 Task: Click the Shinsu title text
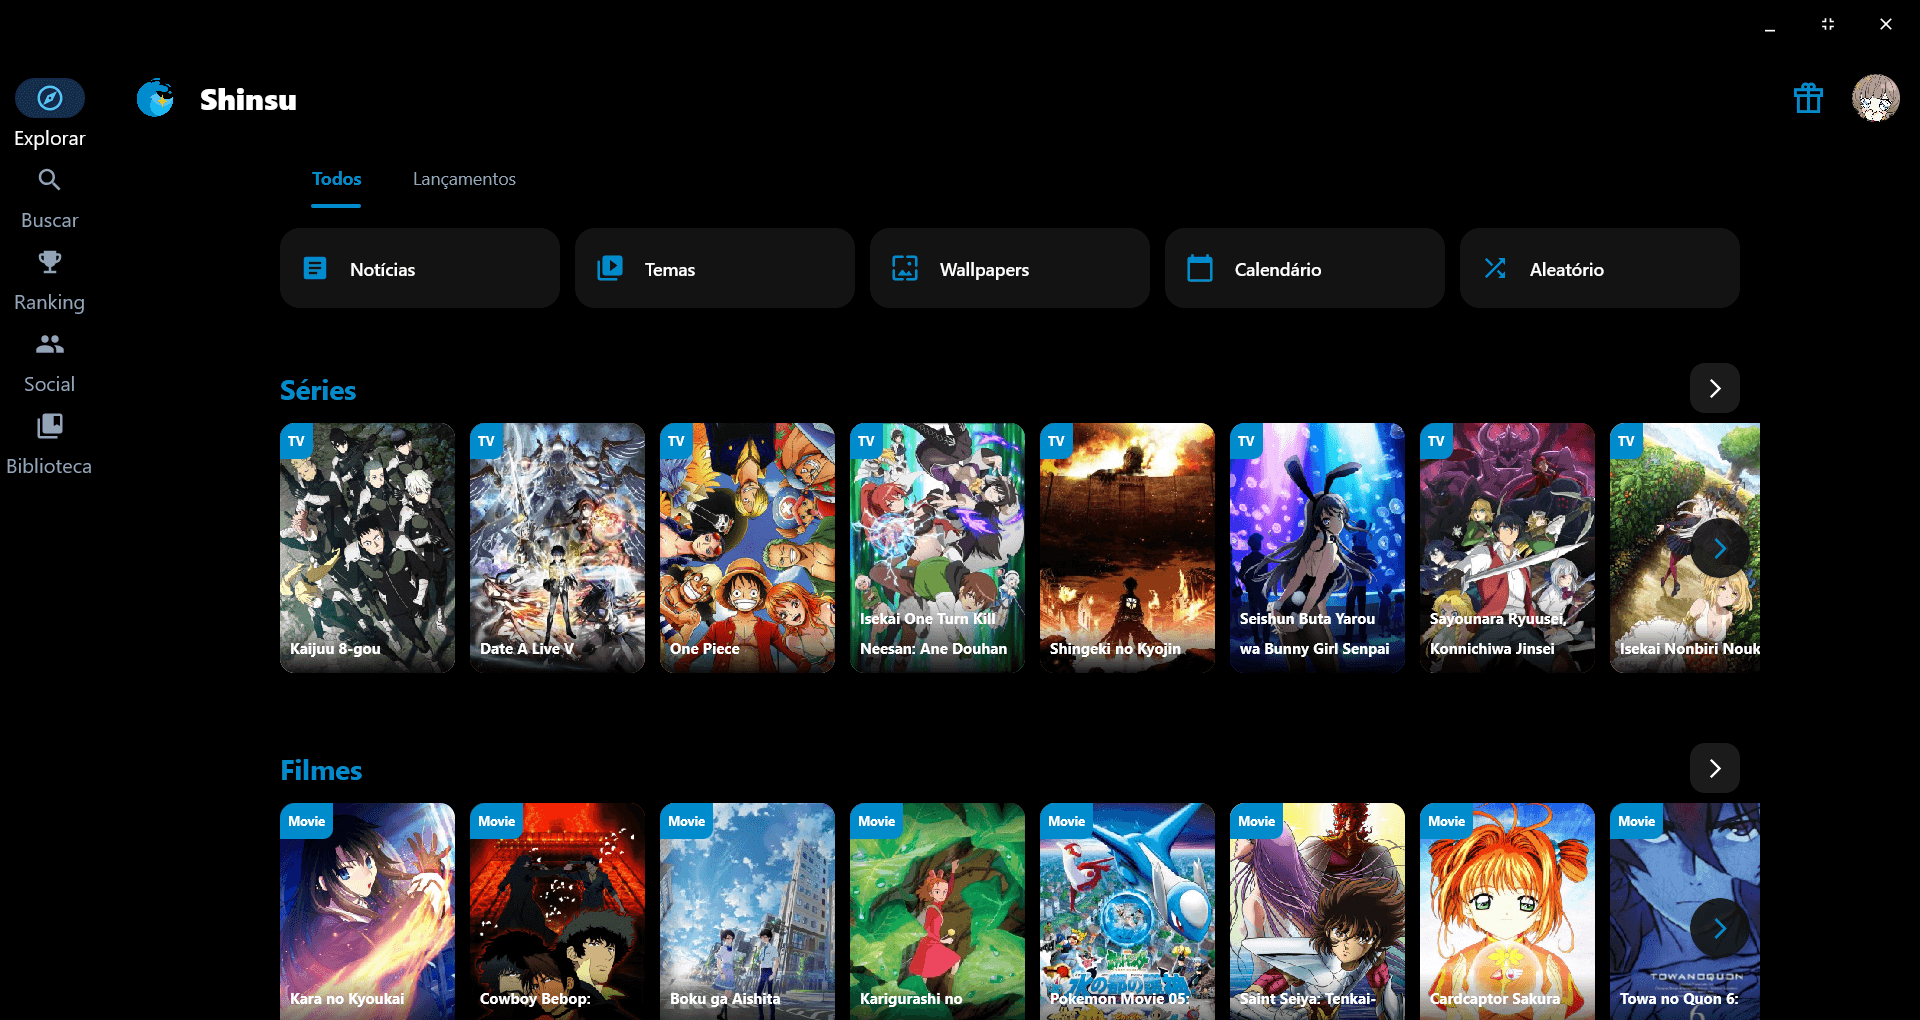[248, 99]
